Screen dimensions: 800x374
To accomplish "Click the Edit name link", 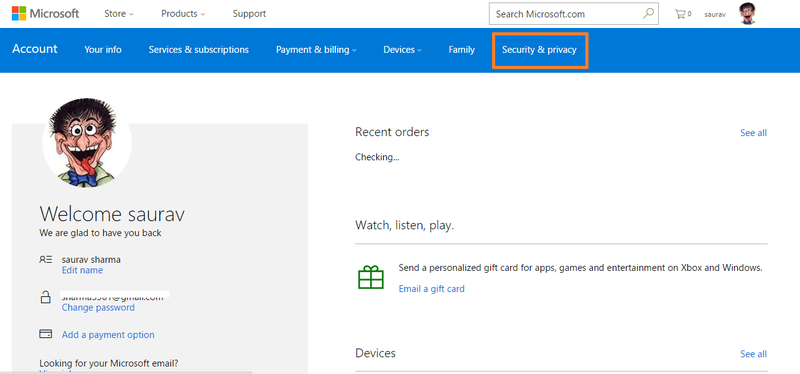I will pos(82,270).
